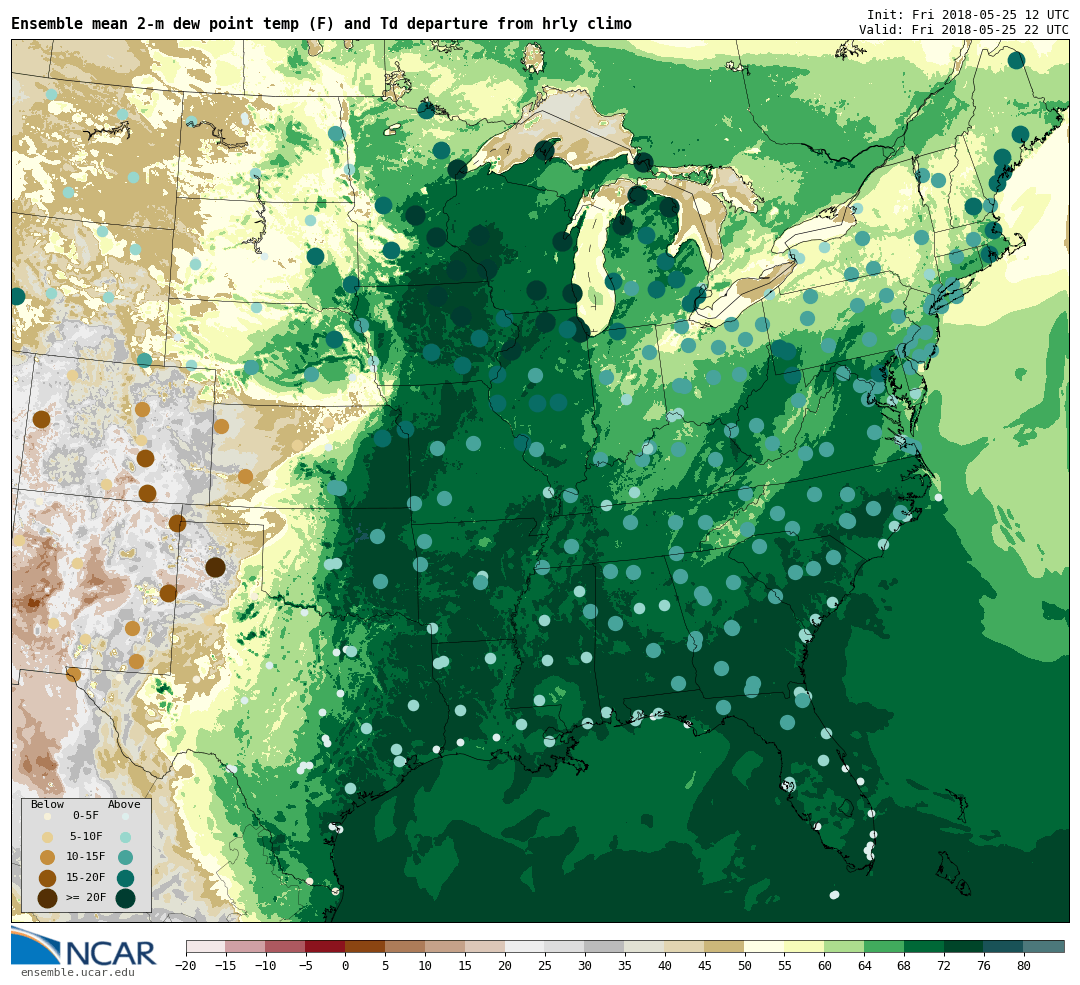Image resolution: width=1080 pixels, height=985 pixels.
Task: Pick the yellow swatch between 55 and 60
Action: click(x=804, y=946)
